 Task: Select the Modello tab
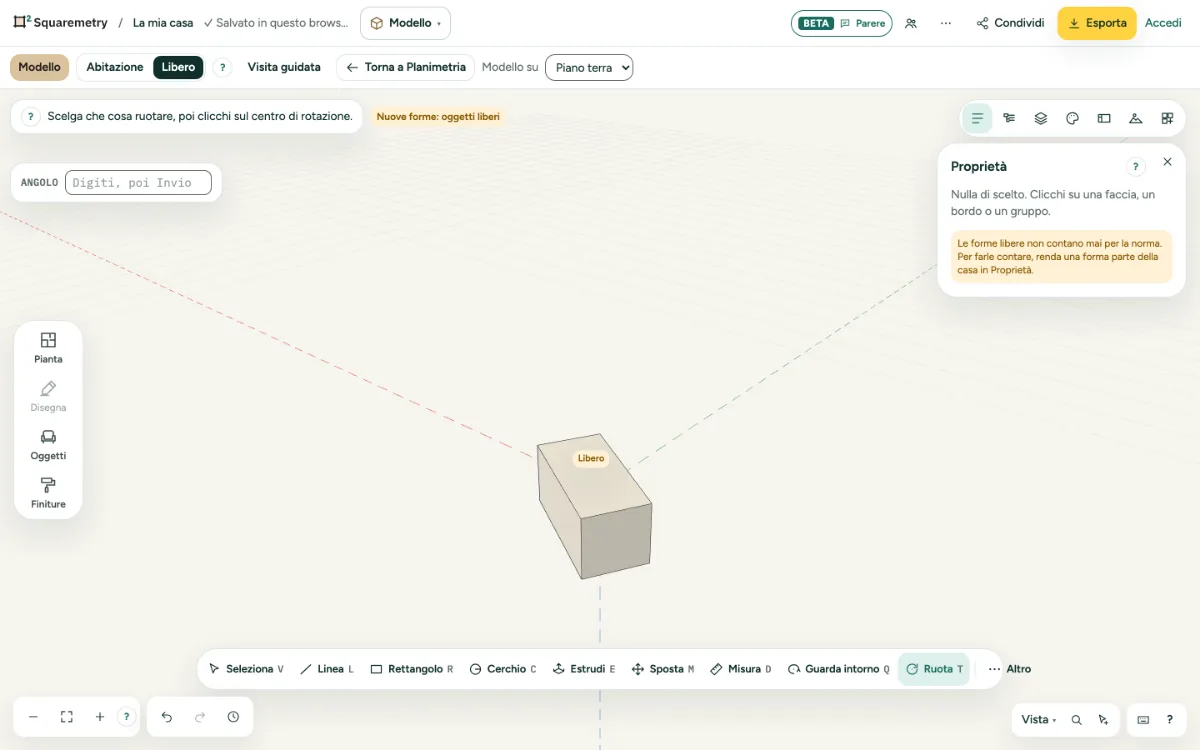tap(40, 67)
